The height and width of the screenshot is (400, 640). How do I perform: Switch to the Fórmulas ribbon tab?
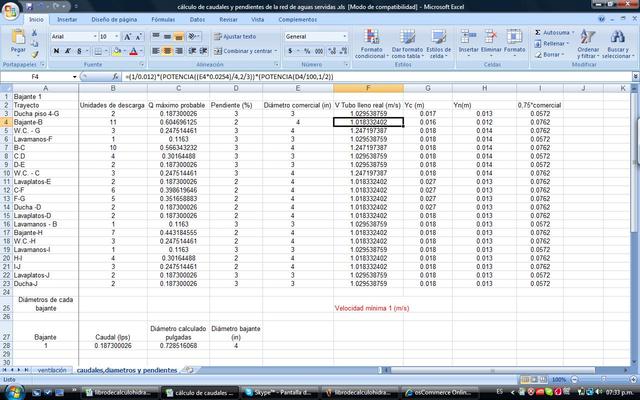[163, 20]
